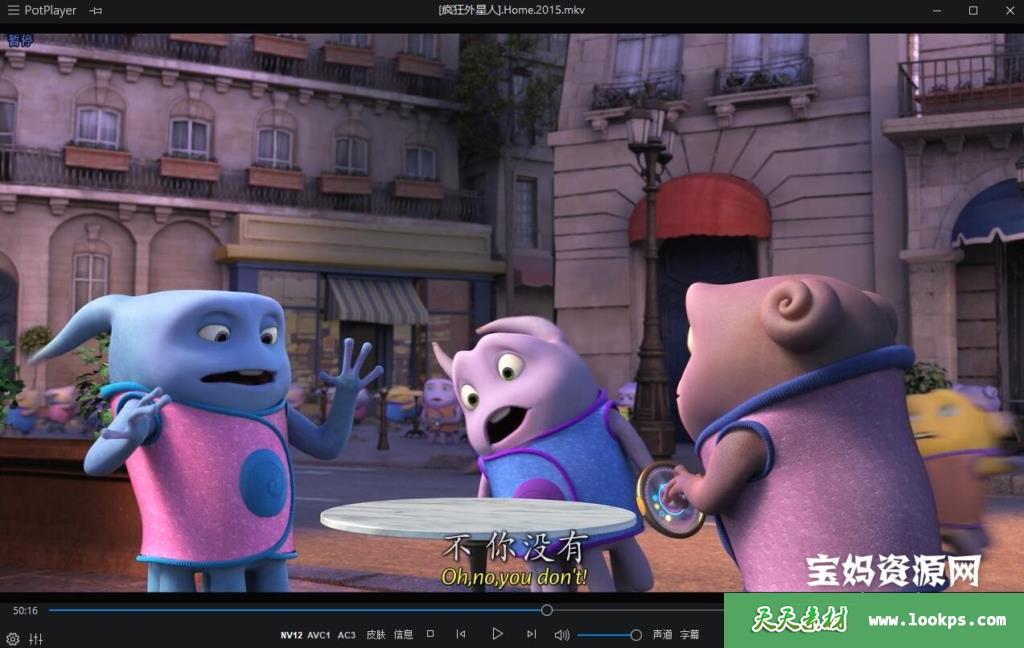Click the AC3 audio codec label
This screenshot has width=1024, height=648.
click(347, 635)
